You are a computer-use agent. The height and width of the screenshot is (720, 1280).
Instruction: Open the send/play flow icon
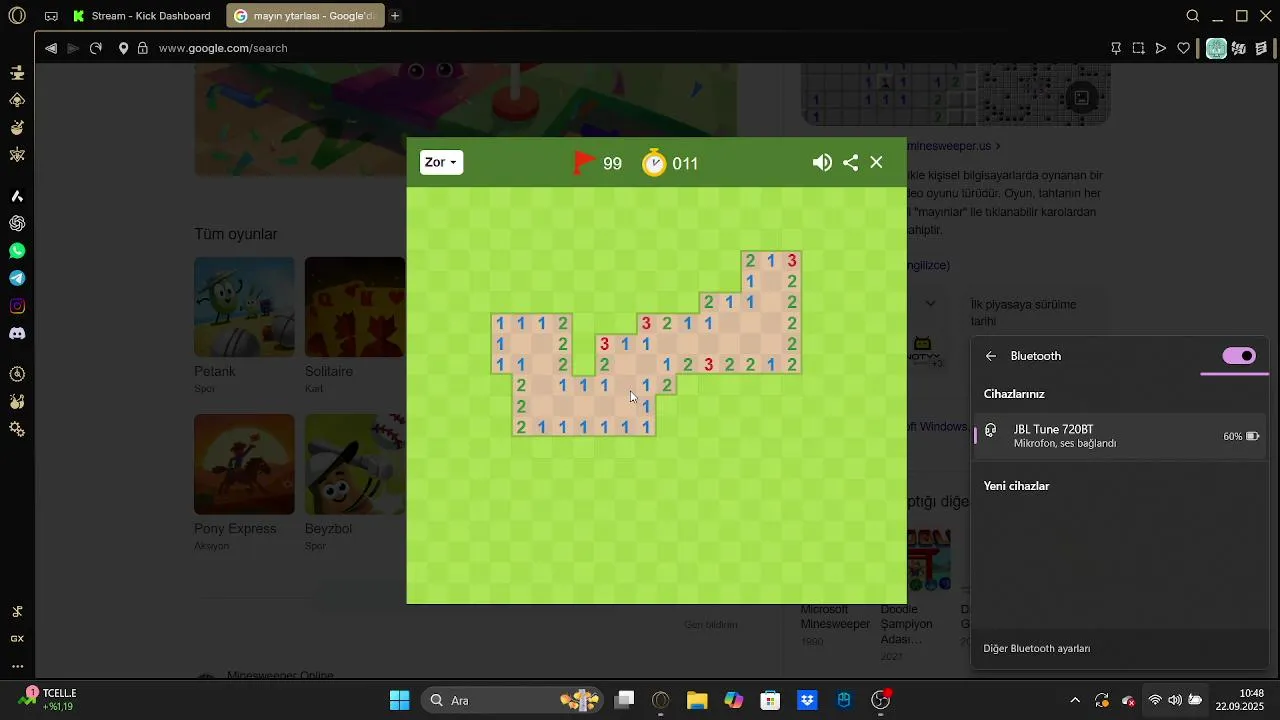[x=1161, y=48]
